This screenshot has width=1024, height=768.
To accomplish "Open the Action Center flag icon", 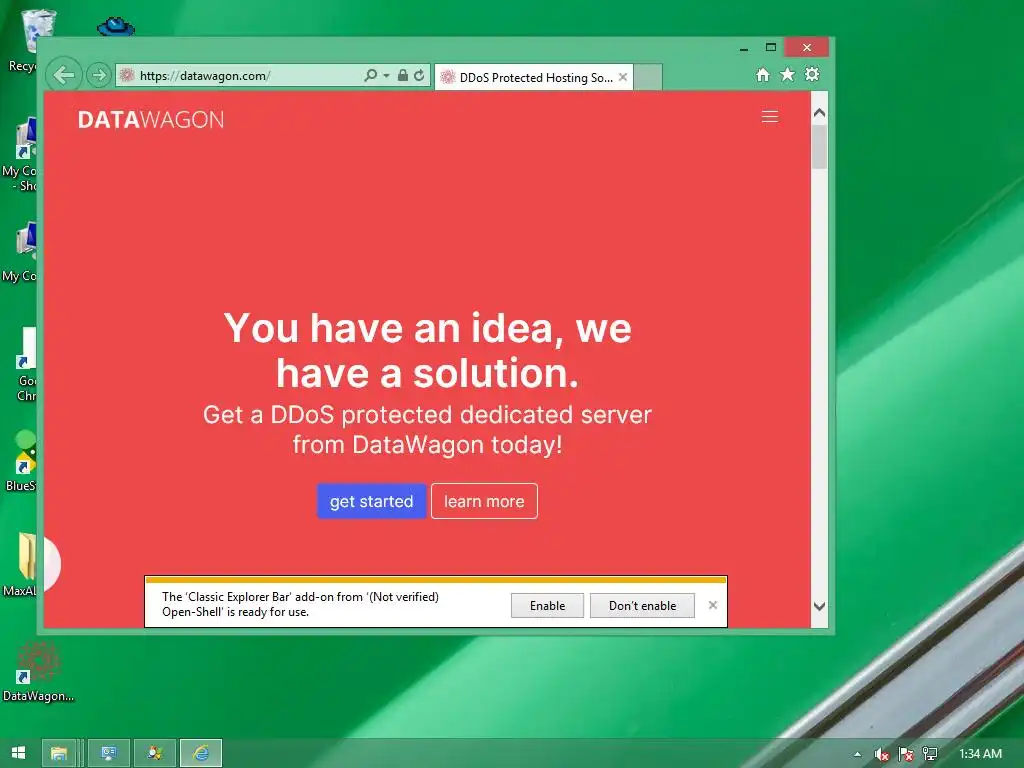I will click(x=906, y=754).
